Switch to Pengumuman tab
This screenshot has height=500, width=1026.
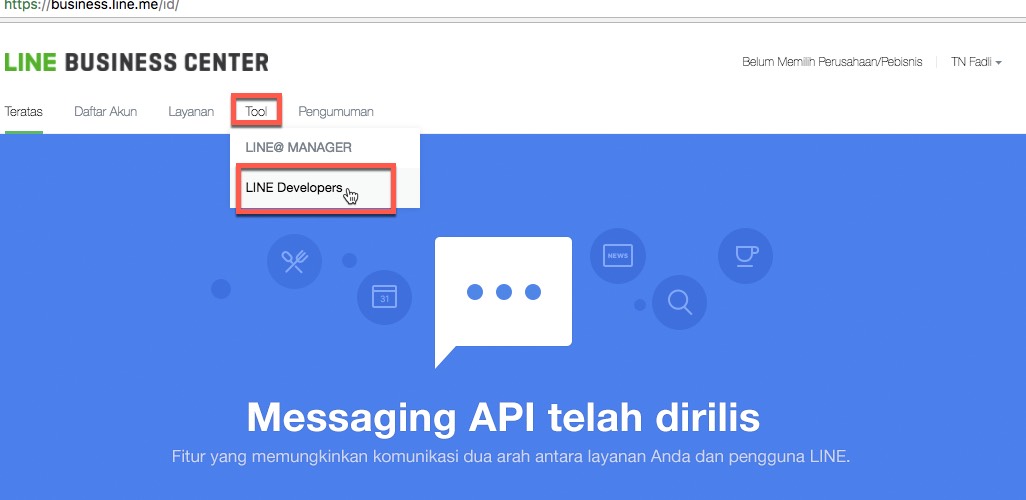(336, 111)
